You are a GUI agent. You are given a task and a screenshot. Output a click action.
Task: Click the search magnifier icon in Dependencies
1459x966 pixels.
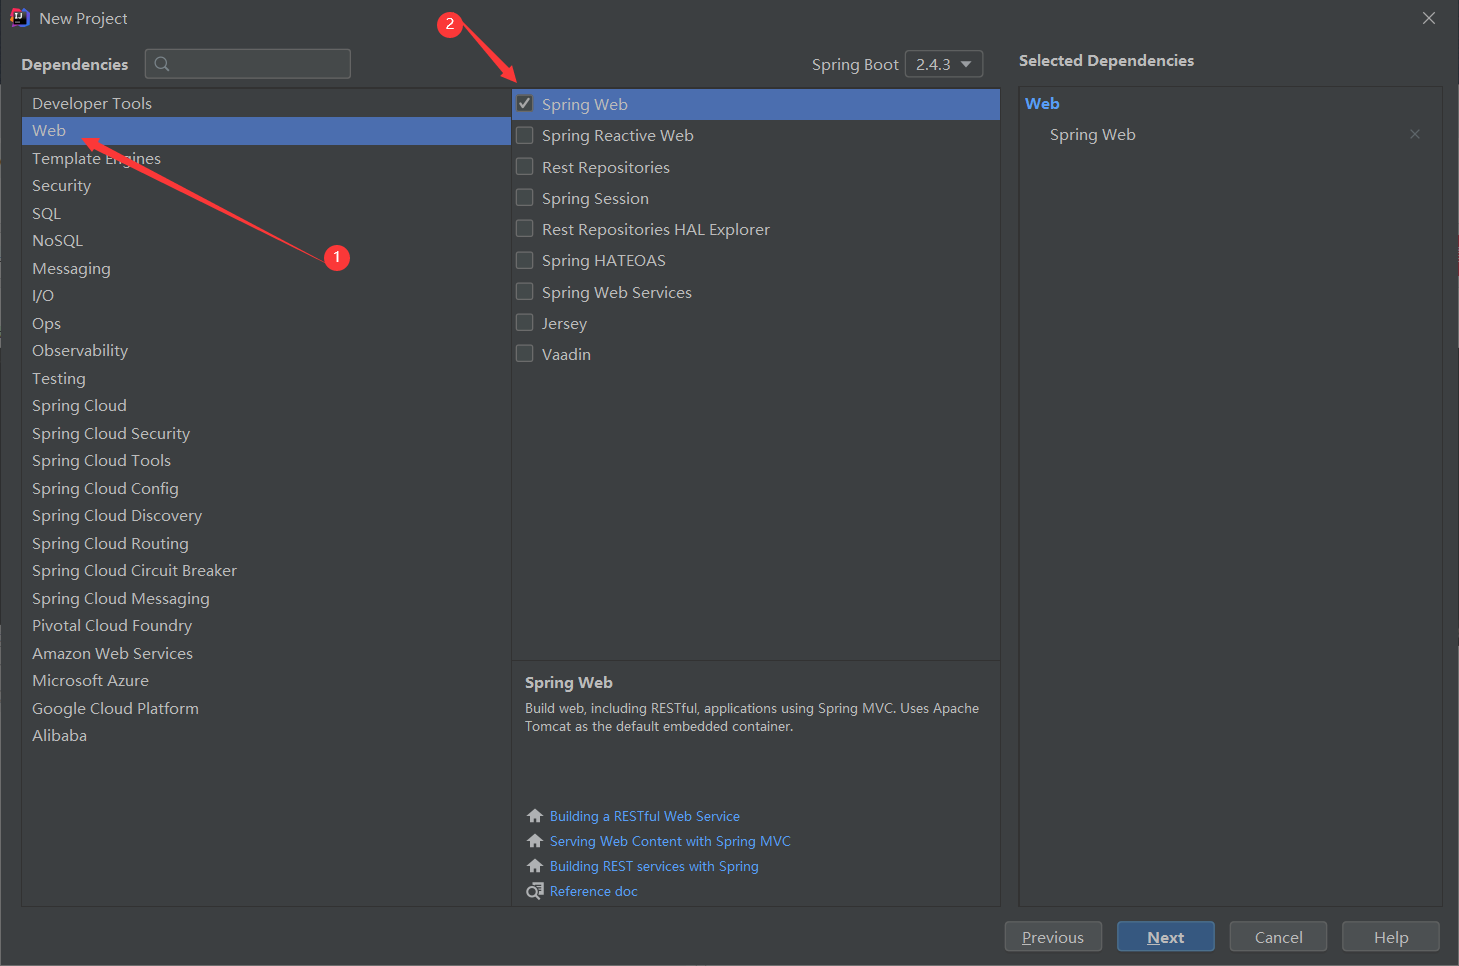162,64
